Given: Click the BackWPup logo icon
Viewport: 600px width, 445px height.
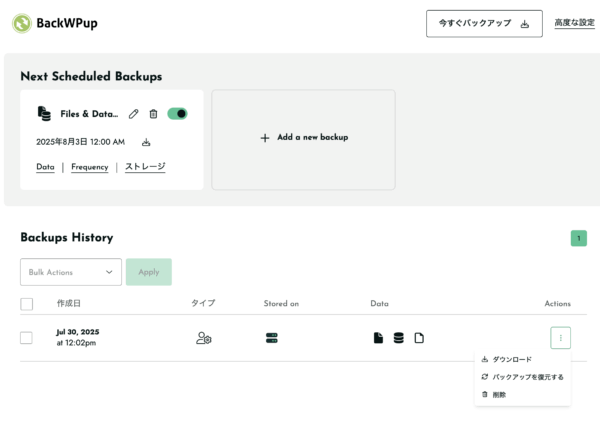Looking at the screenshot, I should pyautogui.click(x=22, y=23).
